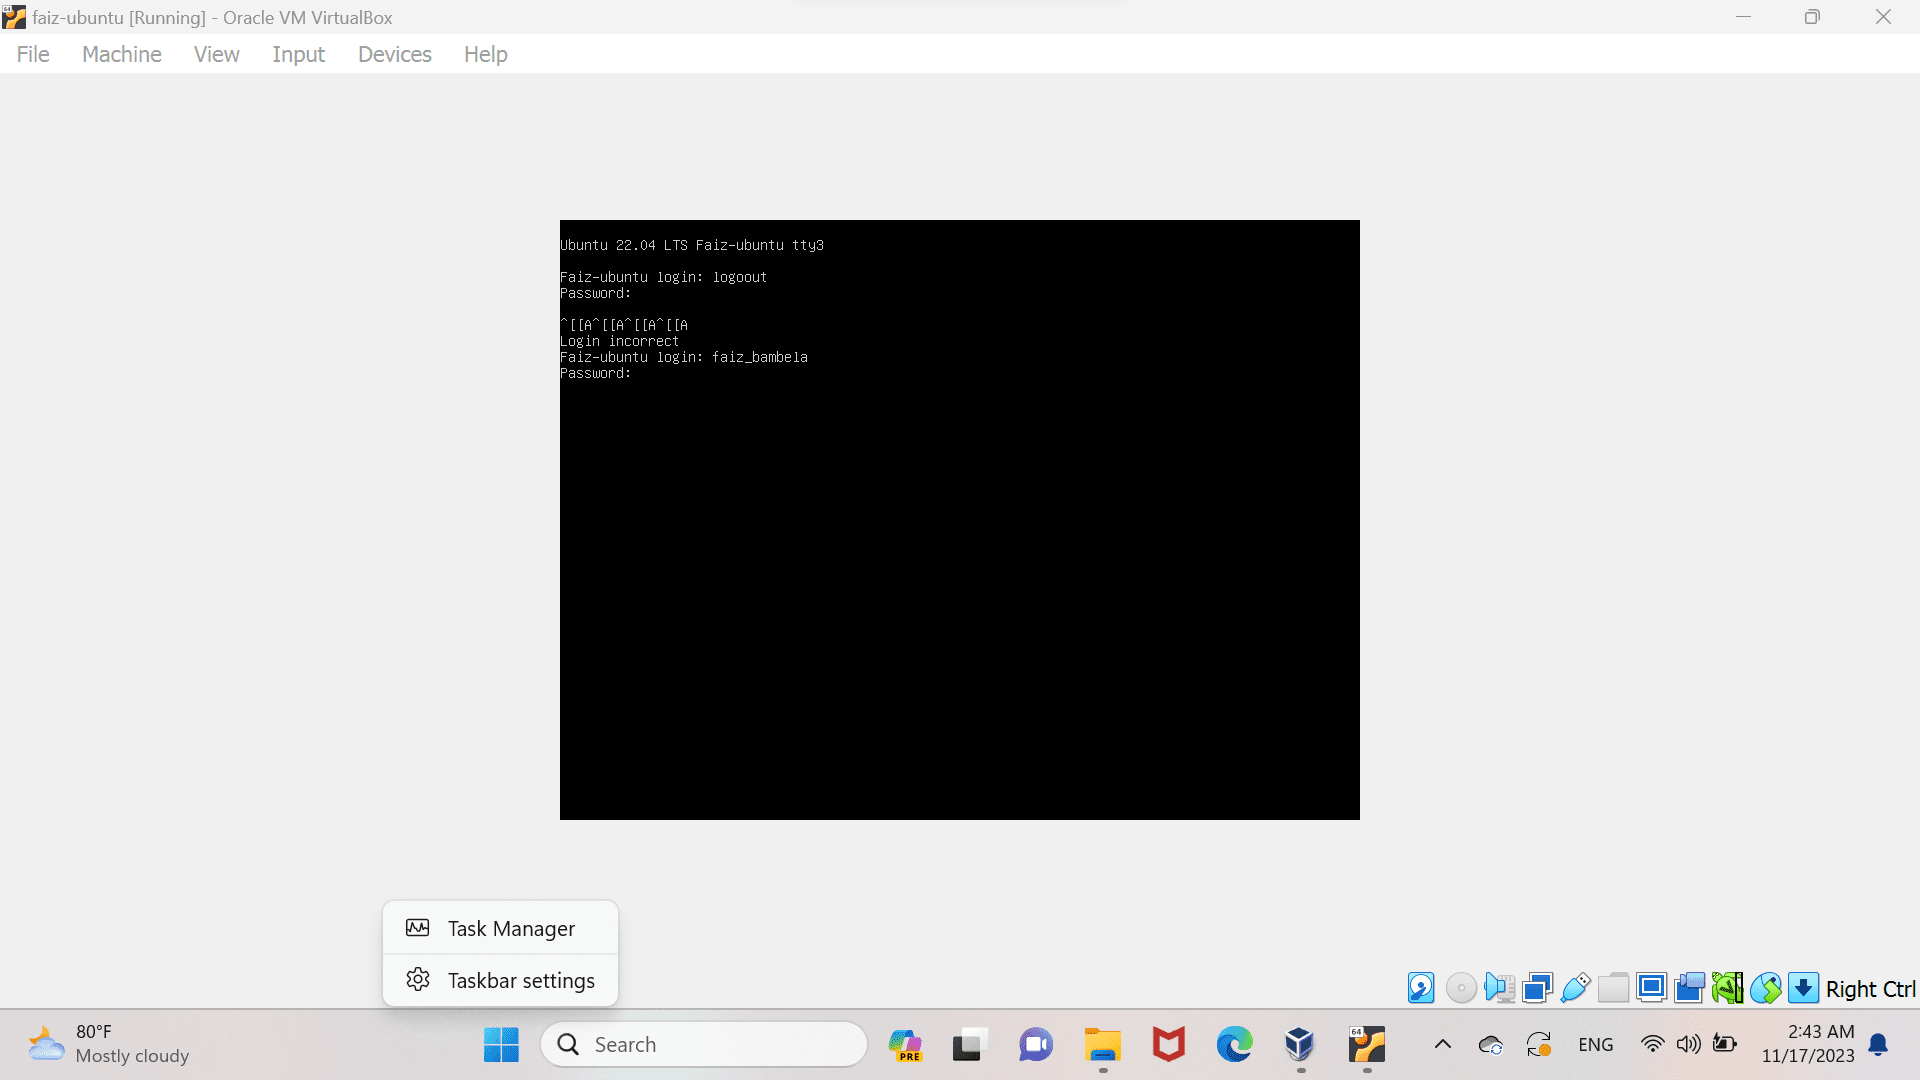Open the weather widget on taskbar
The height and width of the screenshot is (1080, 1920).
108,1045
